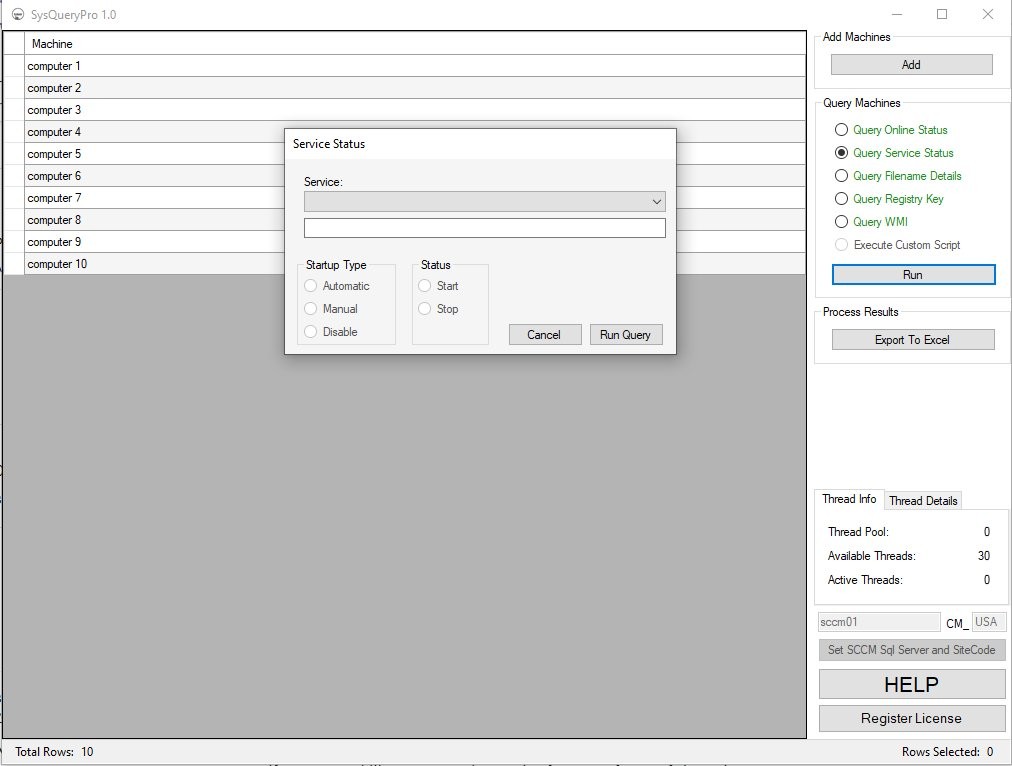Click the Thread Pool label
The height and width of the screenshot is (766, 1012).
pyautogui.click(x=858, y=532)
